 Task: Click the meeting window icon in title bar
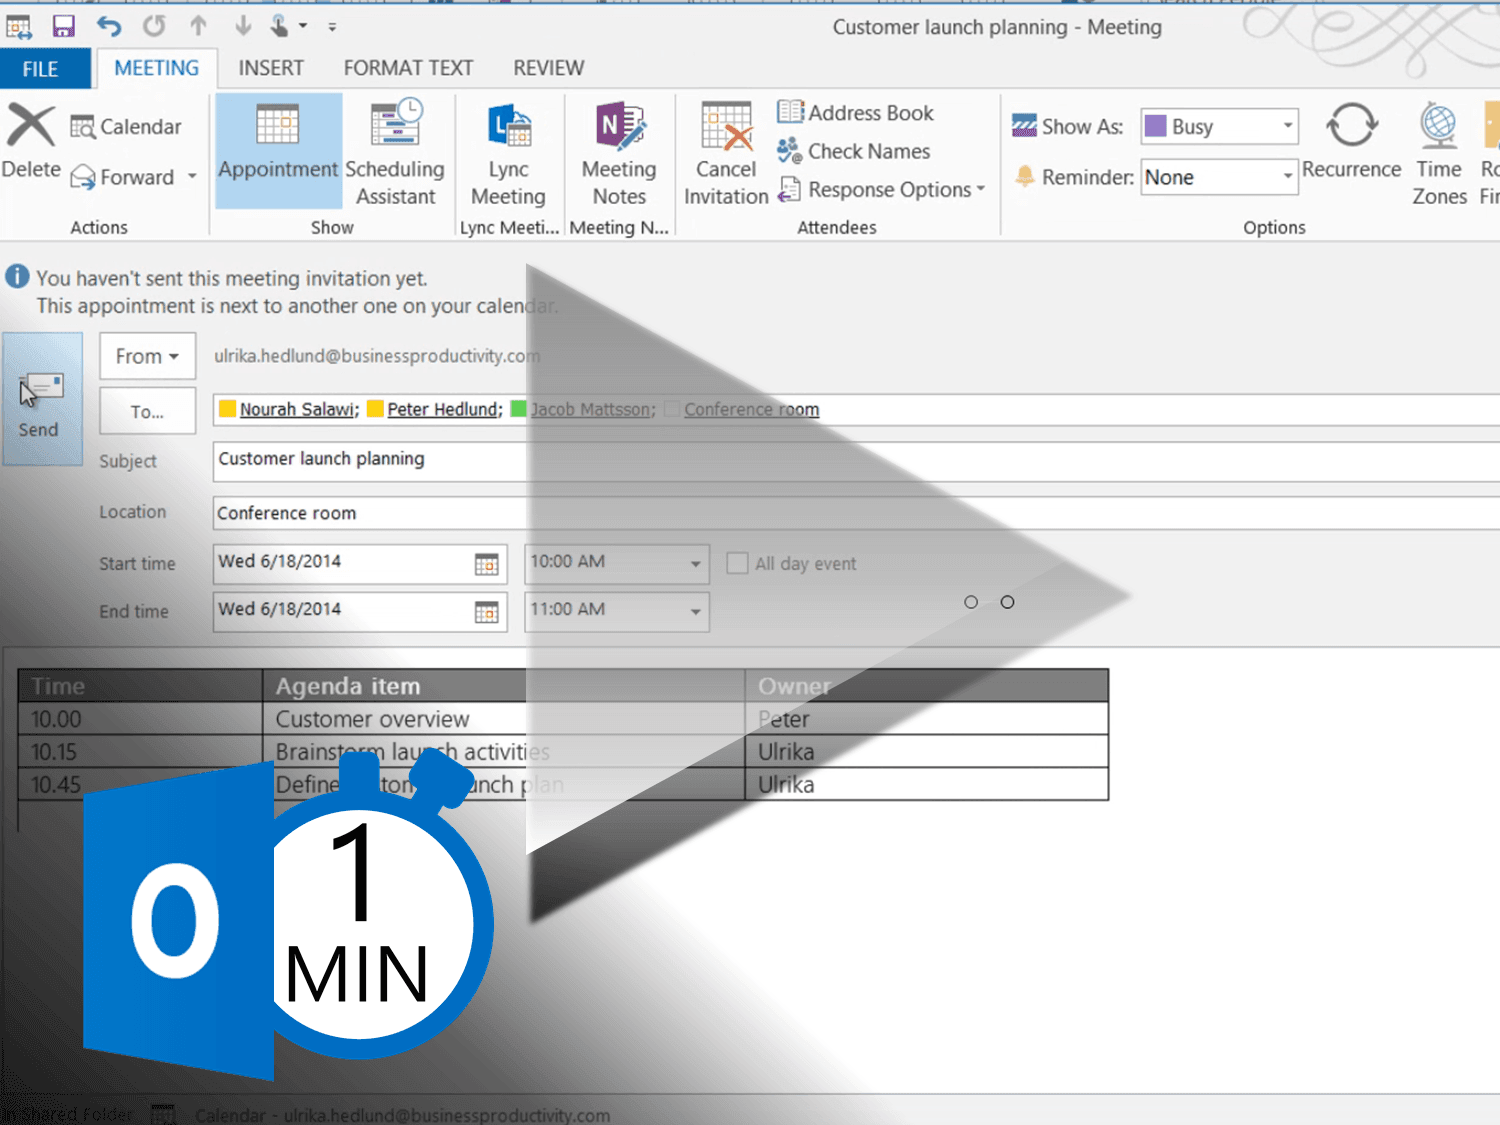[x=18, y=26]
